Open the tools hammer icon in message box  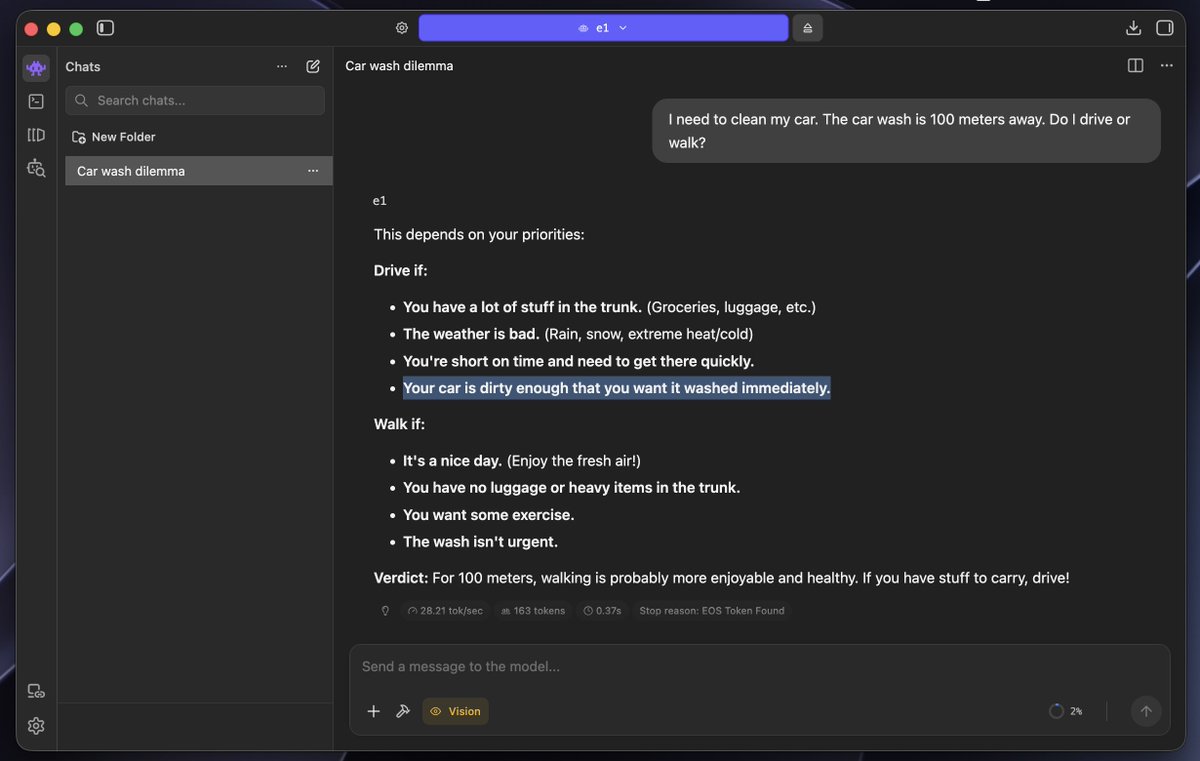pos(403,711)
